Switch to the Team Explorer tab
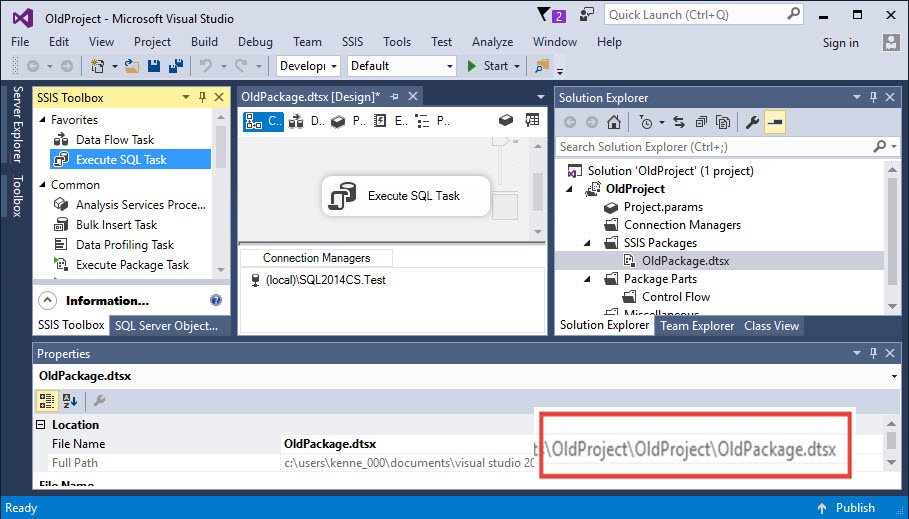Viewport: 909px width, 519px height. [x=697, y=326]
